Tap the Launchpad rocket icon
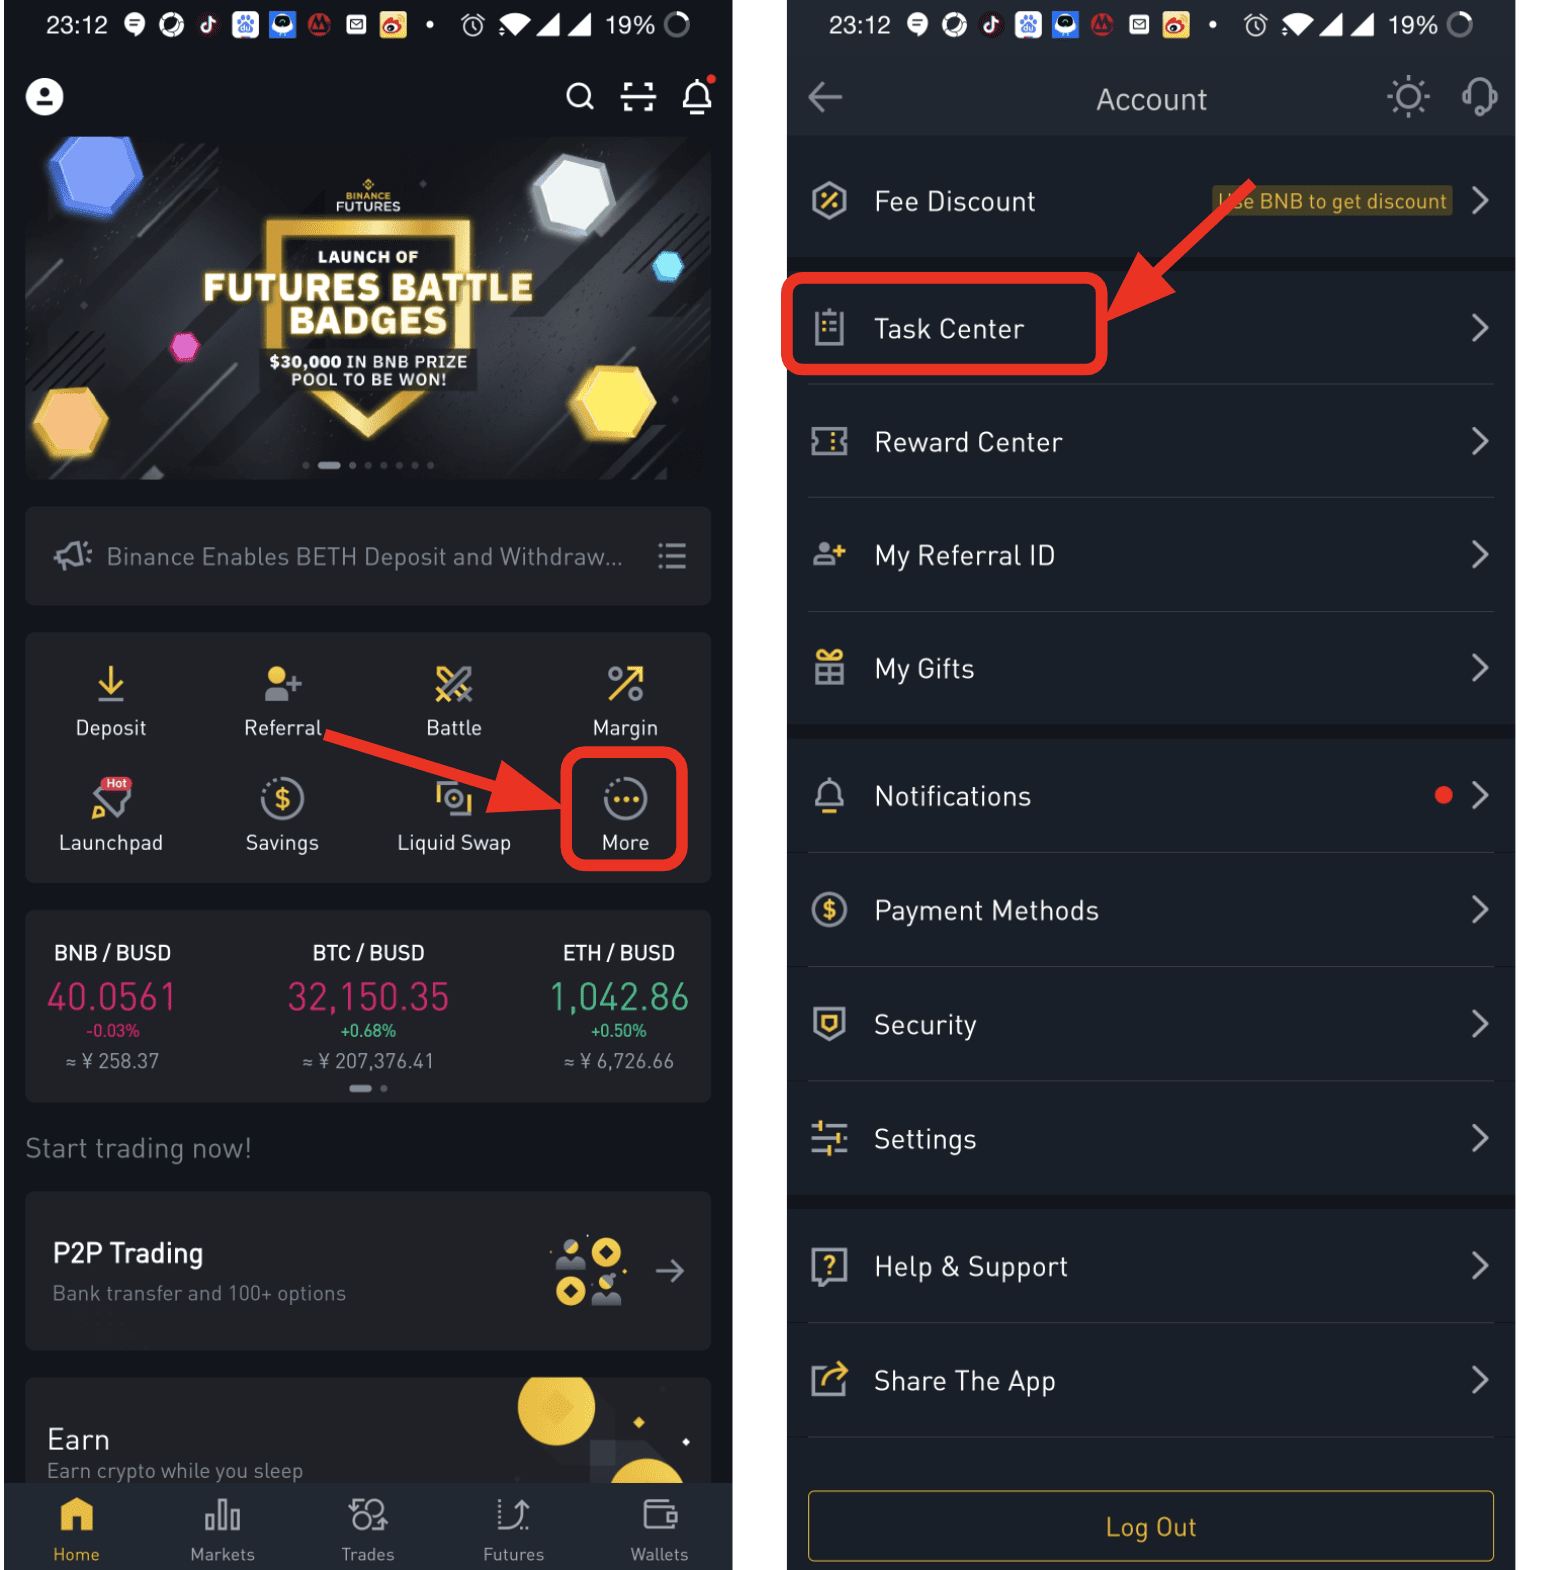The height and width of the screenshot is (1570, 1550). click(x=111, y=798)
